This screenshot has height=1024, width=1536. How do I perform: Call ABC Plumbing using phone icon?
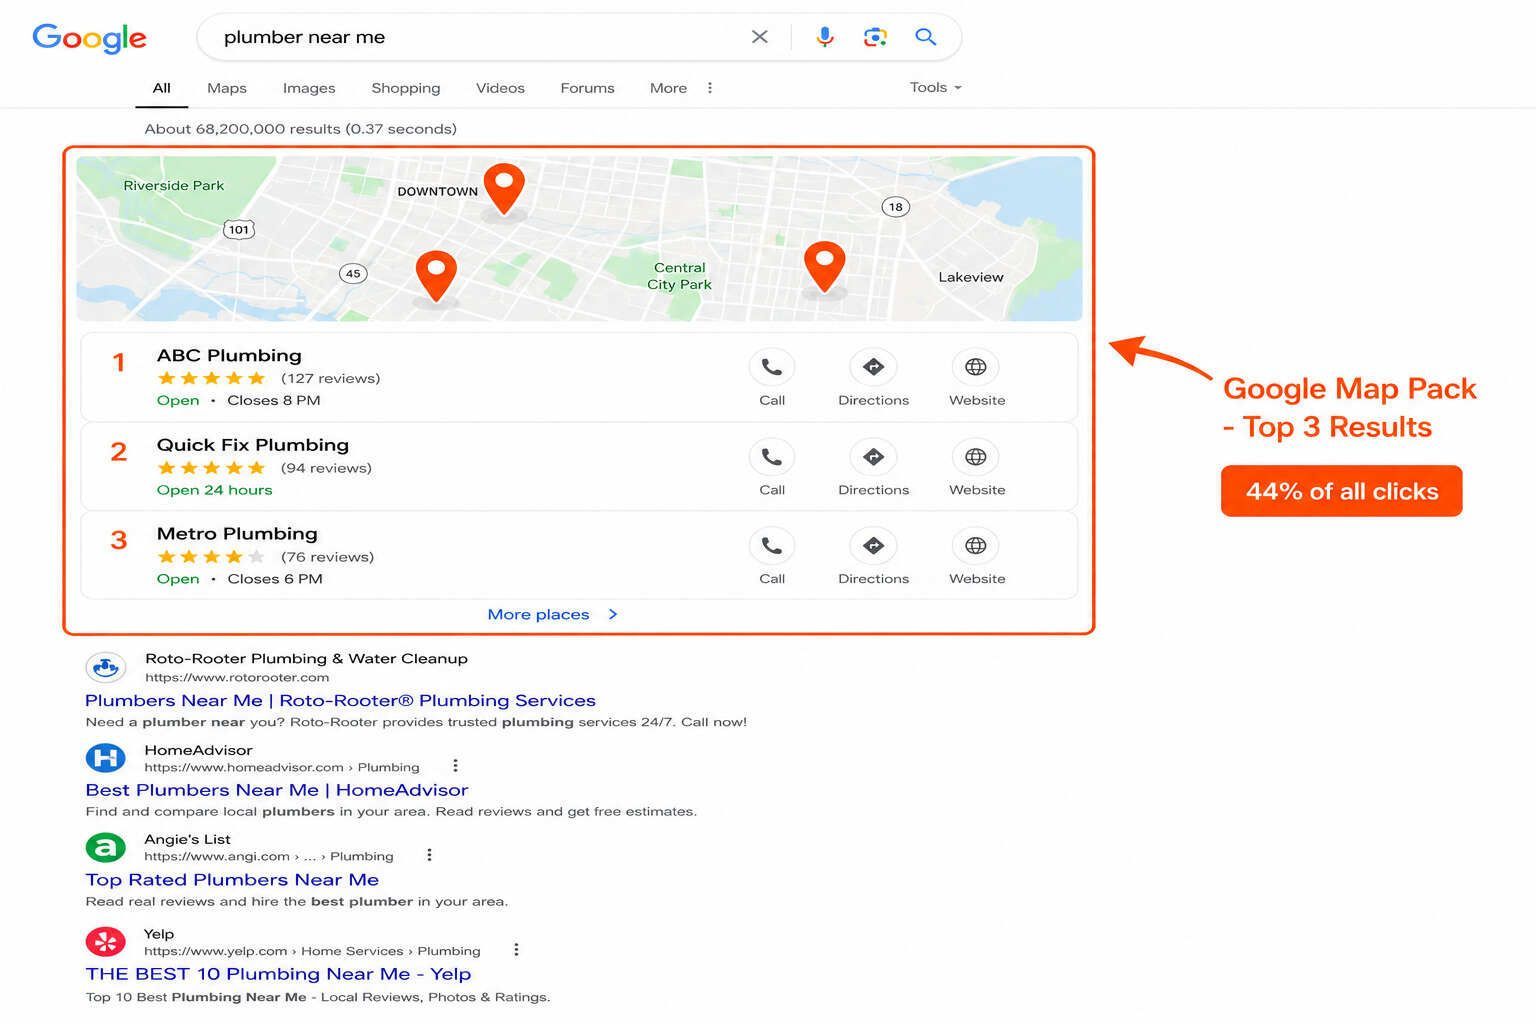(x=772, y=367)
